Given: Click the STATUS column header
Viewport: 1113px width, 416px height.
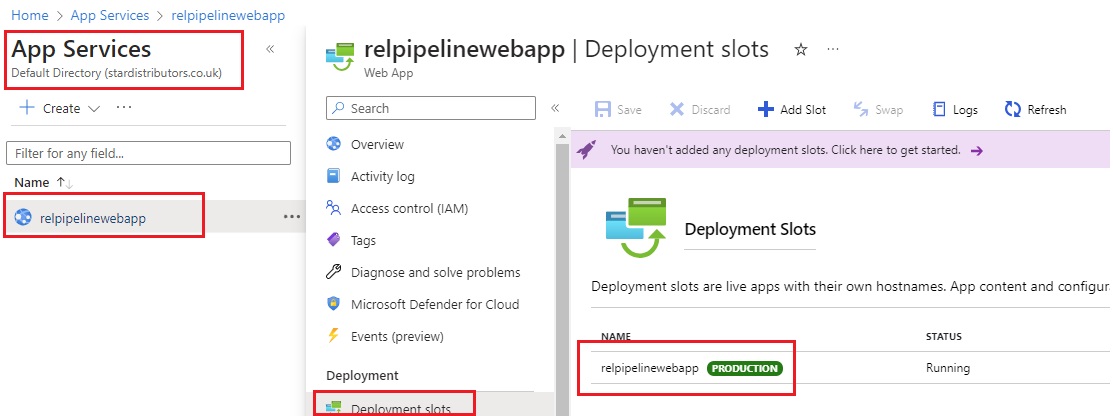Looking at the screenshot, I should click(x=943, y=336).
